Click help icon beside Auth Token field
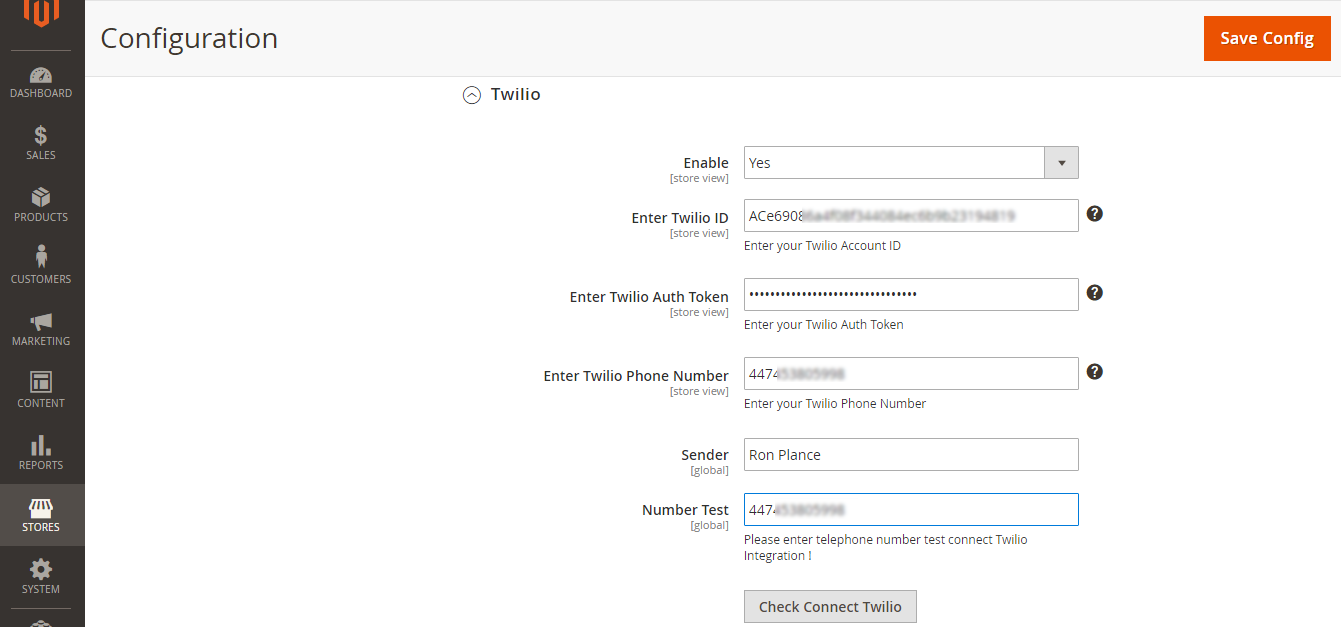This screenshot has height=627, width=1341. [x=1095, y=293]
